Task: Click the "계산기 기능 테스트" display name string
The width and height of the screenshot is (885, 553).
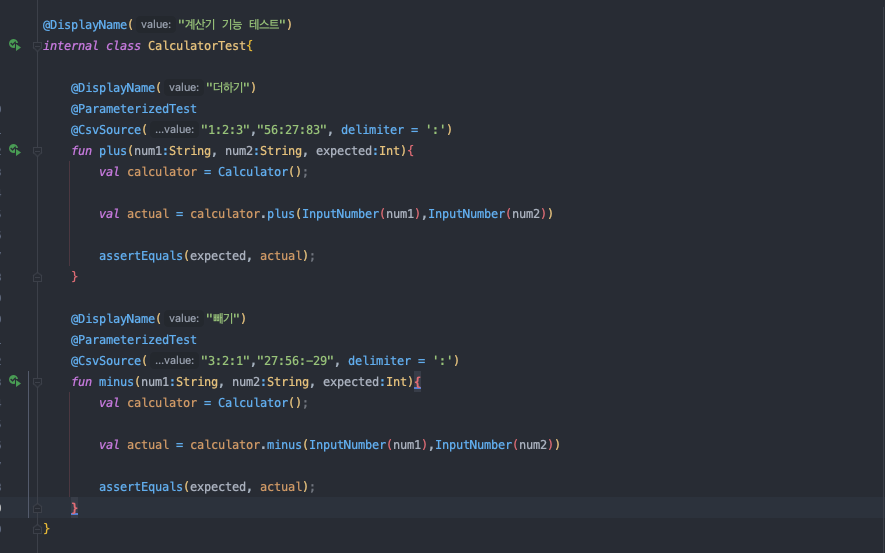Action: pos(233,24)
